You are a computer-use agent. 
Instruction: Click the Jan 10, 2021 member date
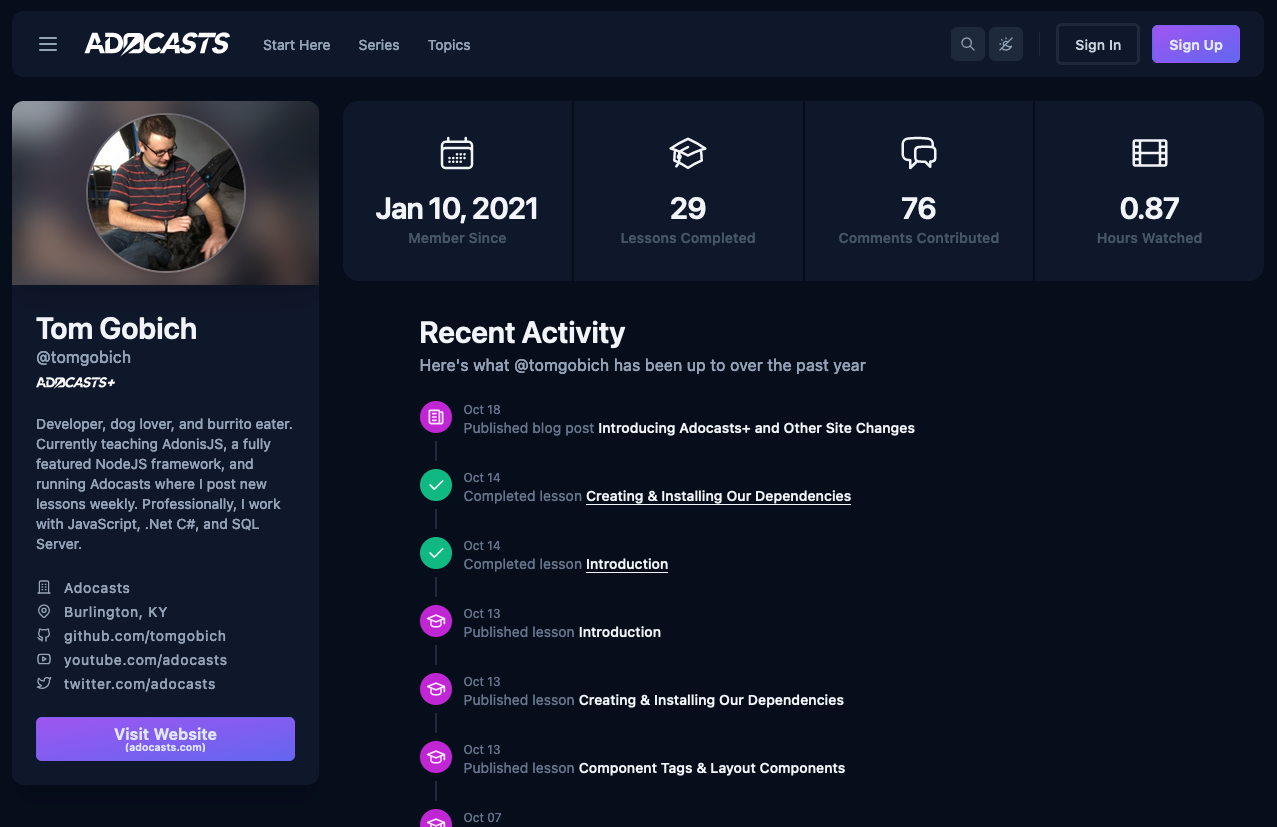[x=457, y=208]
